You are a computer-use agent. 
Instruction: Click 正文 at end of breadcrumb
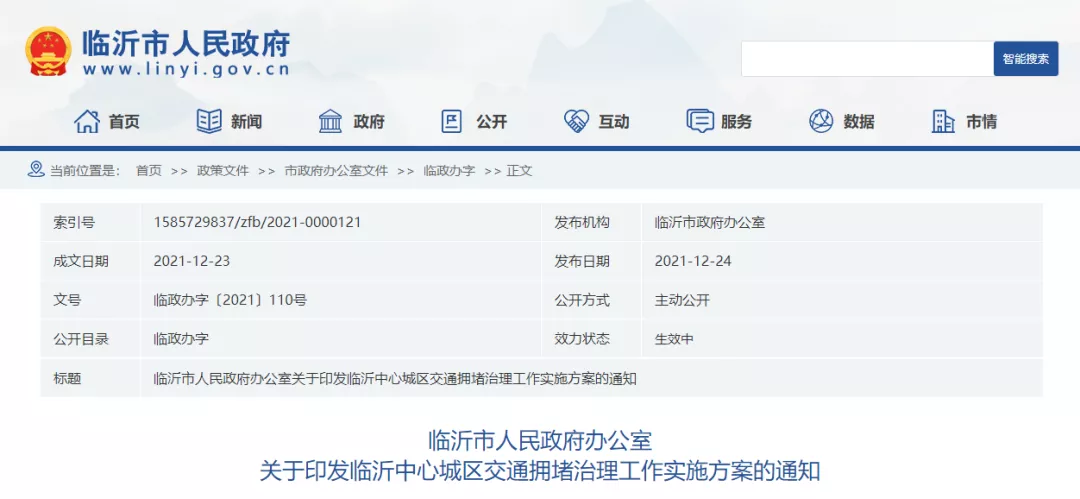coord(519,171)
